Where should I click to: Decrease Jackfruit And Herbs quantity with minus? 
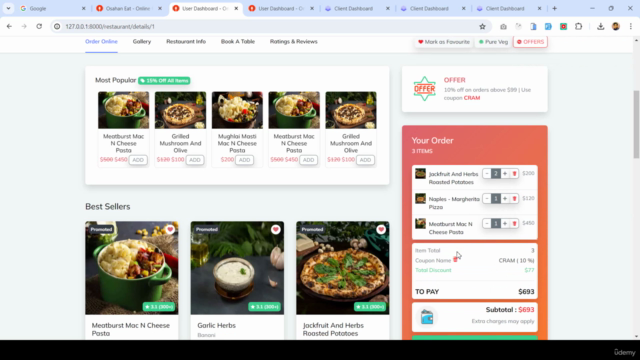(x=487, y=173)
